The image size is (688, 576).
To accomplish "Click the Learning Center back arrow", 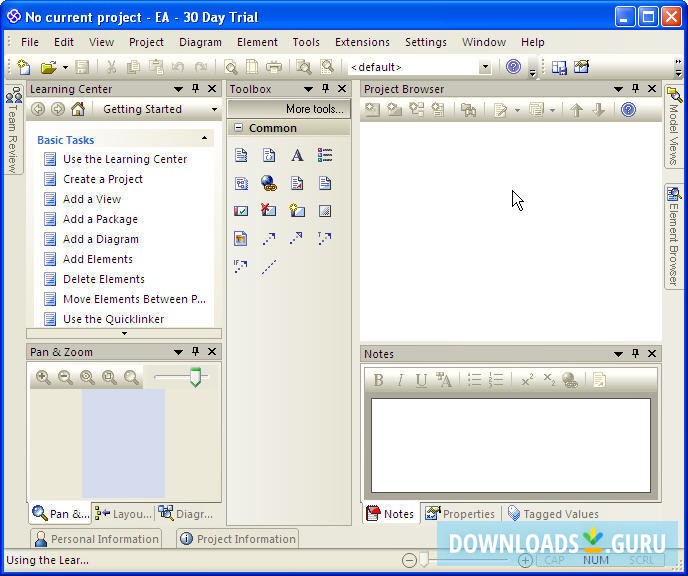I will pyautogui.click(x=38, y=109).
